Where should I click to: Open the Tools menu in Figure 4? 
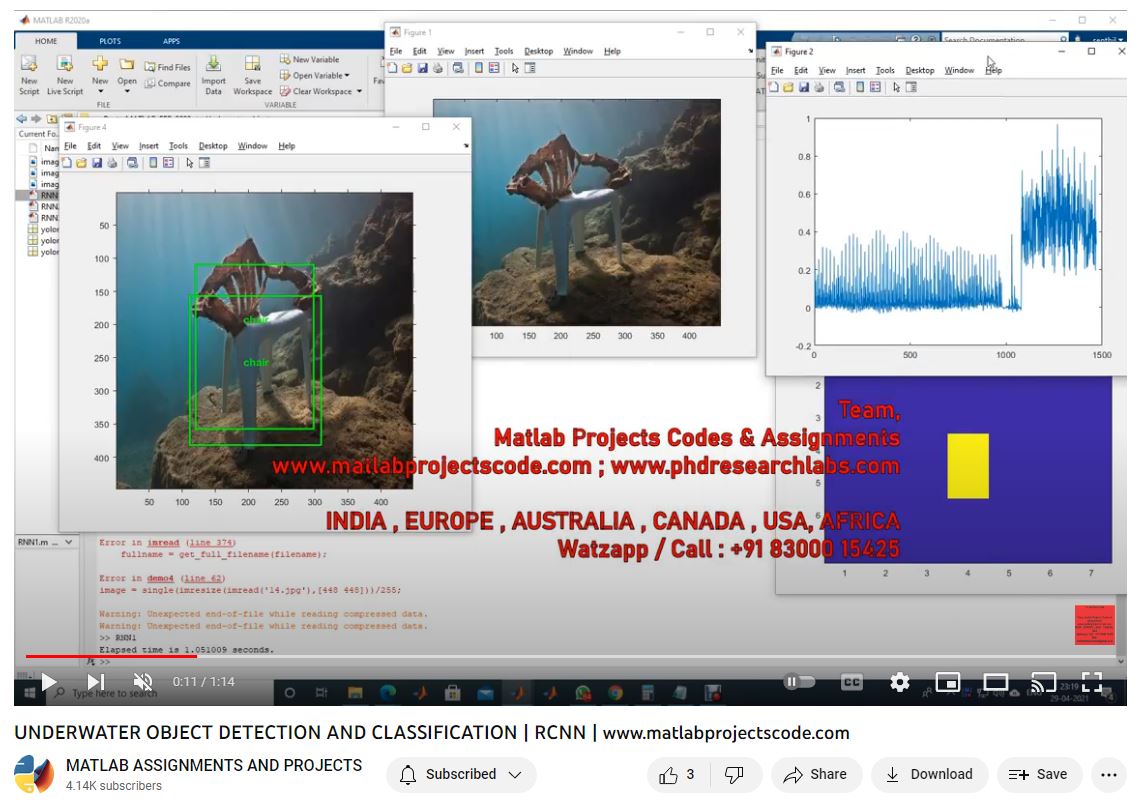178,146
